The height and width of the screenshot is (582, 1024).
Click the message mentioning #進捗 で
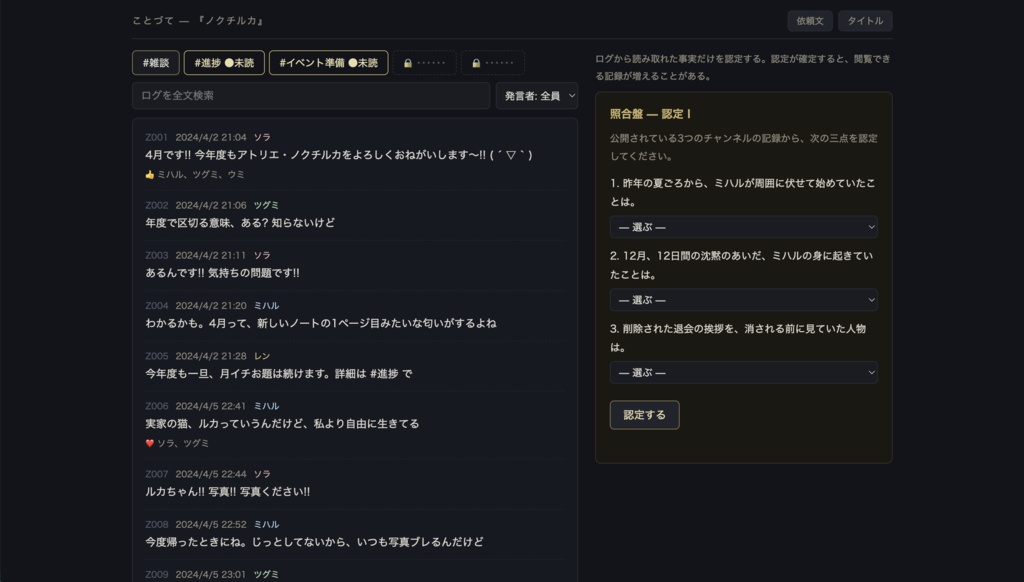(x=279, y=374)
